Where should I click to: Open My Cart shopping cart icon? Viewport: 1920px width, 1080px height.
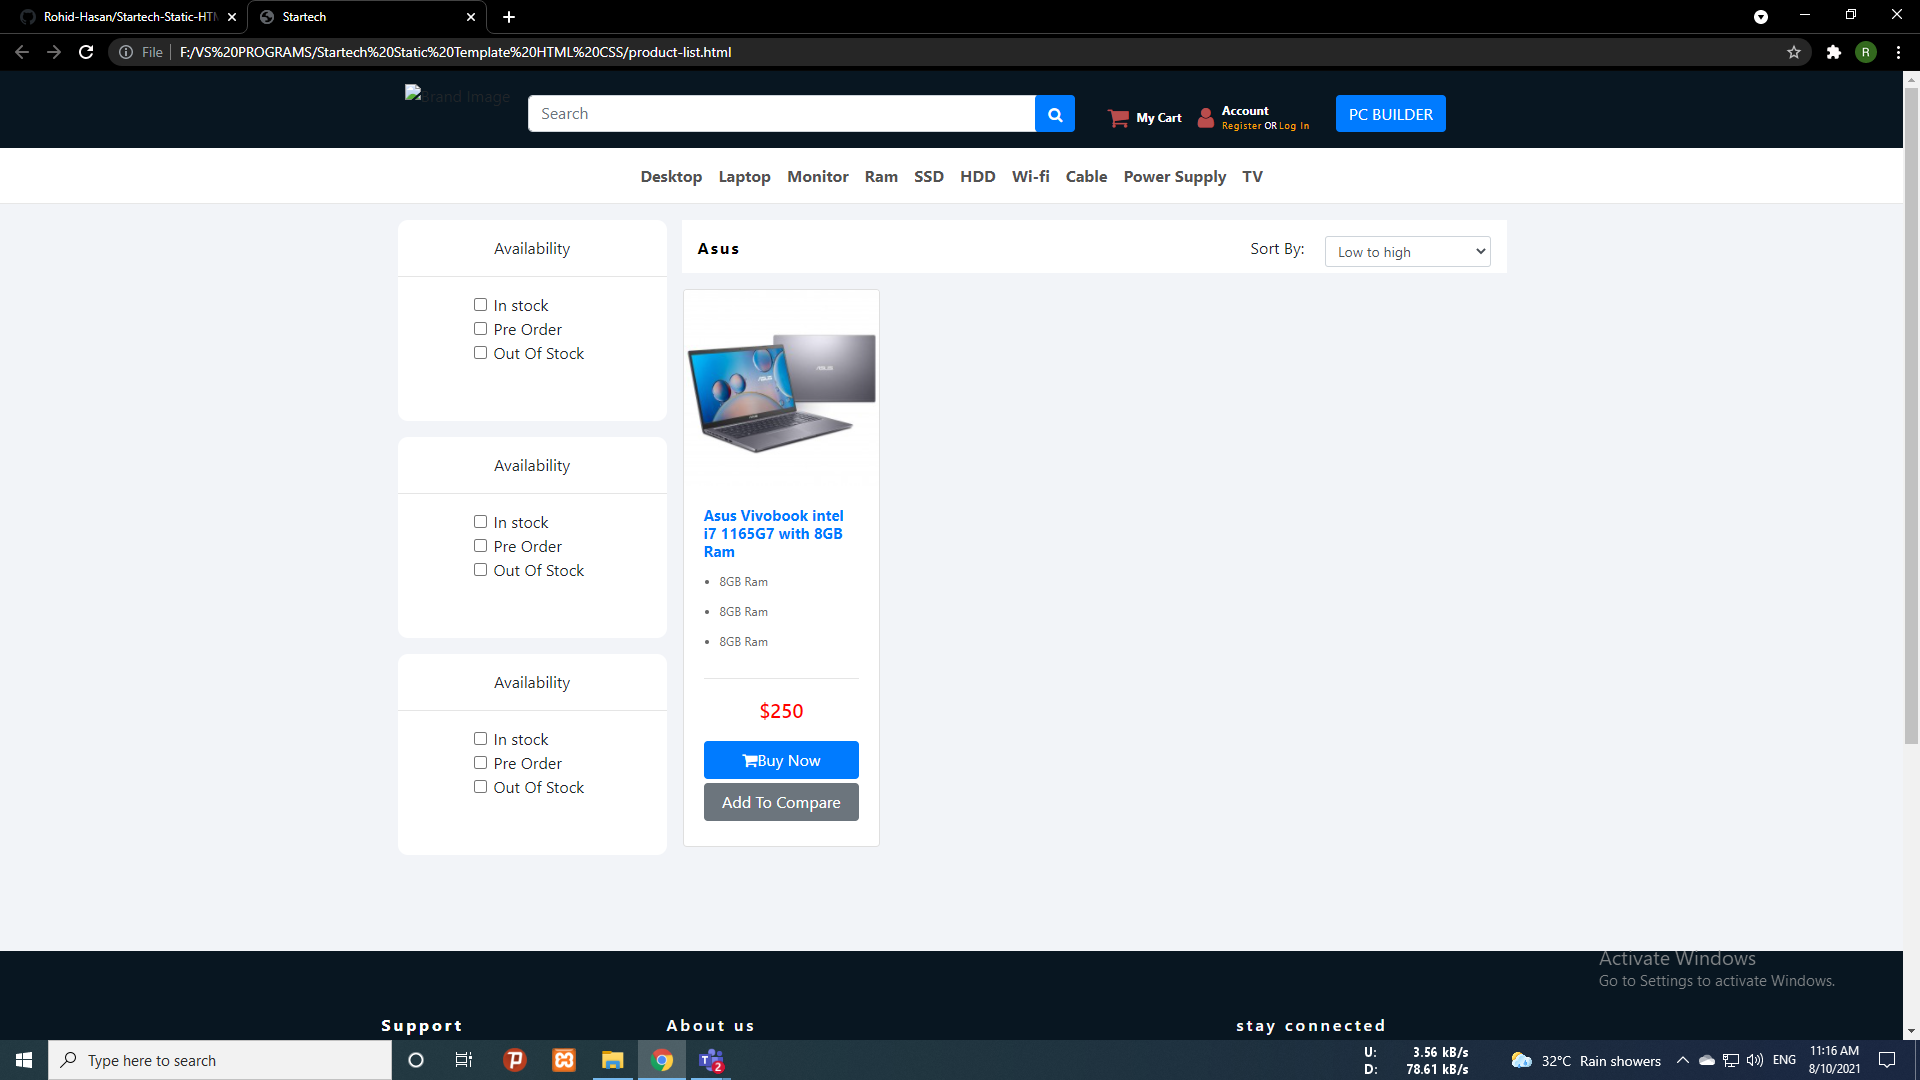click(x=1117, y=116)
